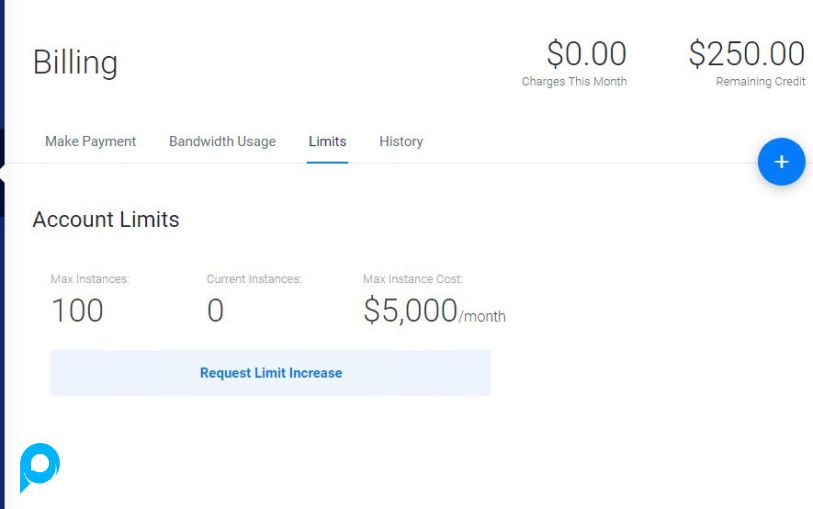Click the Max Instances label
Screen dimensions: 813x509
[90, 279]
